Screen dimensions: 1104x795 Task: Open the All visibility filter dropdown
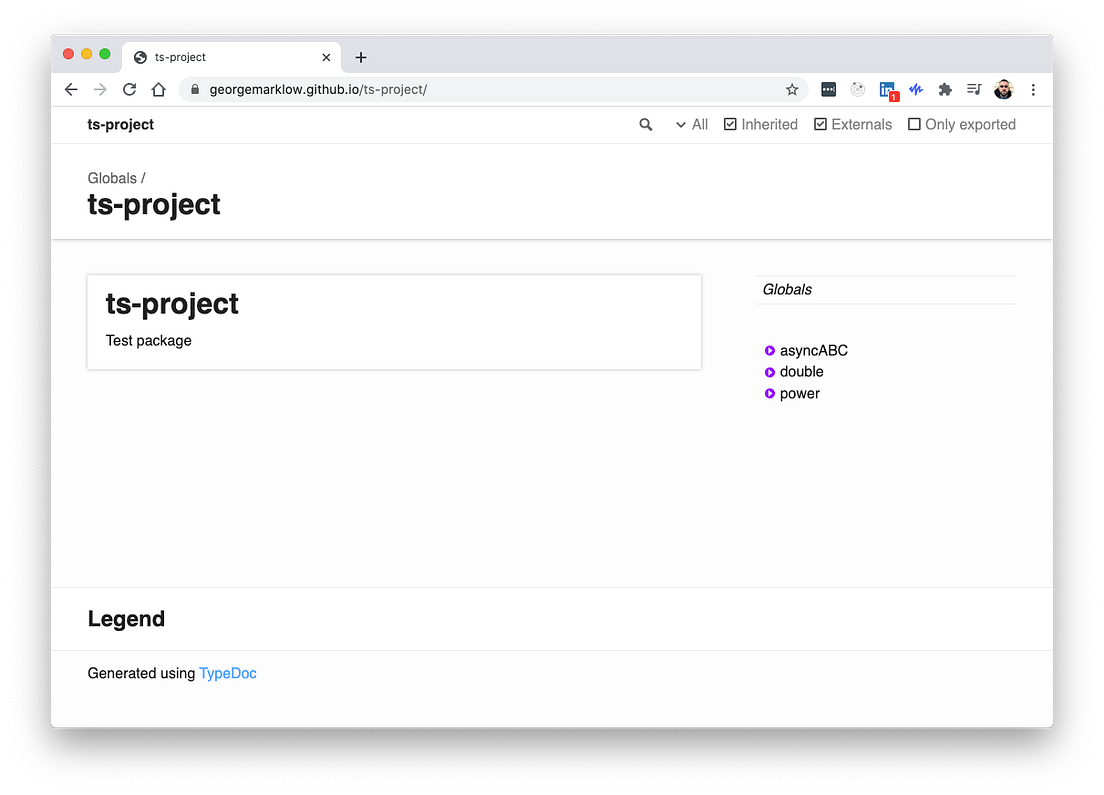(x=691, y=124)
